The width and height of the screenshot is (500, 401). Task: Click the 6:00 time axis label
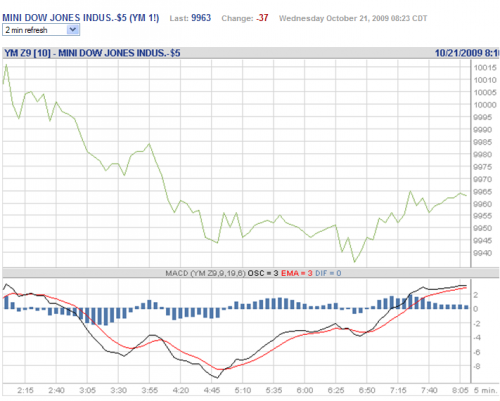[305, 390]
